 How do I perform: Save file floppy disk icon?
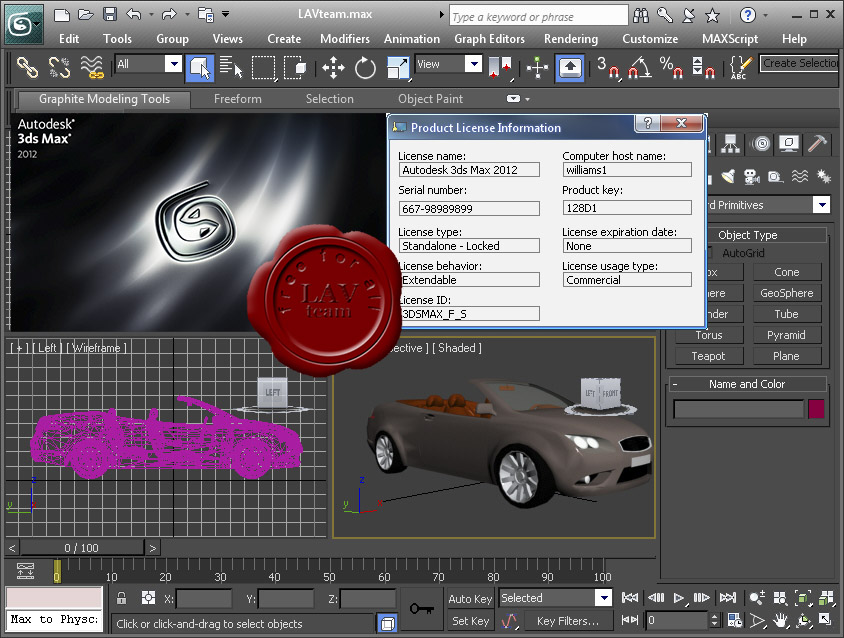[110, 15]
